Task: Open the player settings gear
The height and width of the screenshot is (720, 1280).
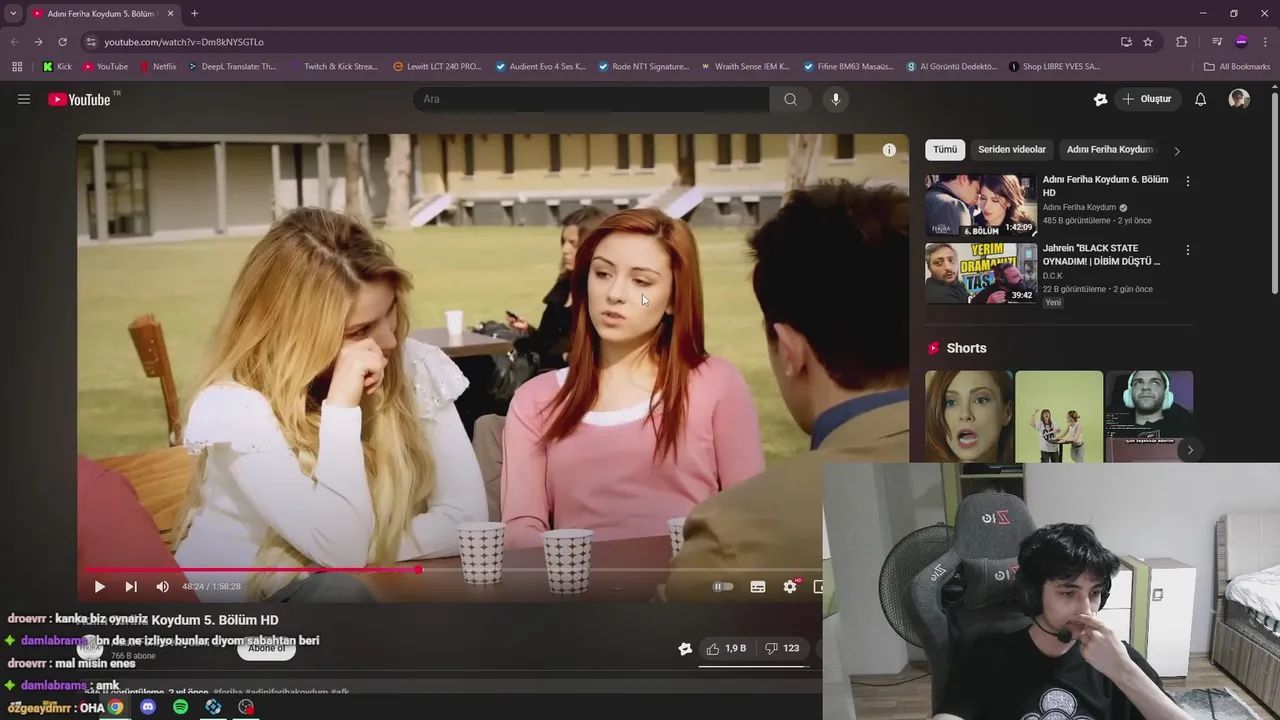Action: (x=790, y=587)
